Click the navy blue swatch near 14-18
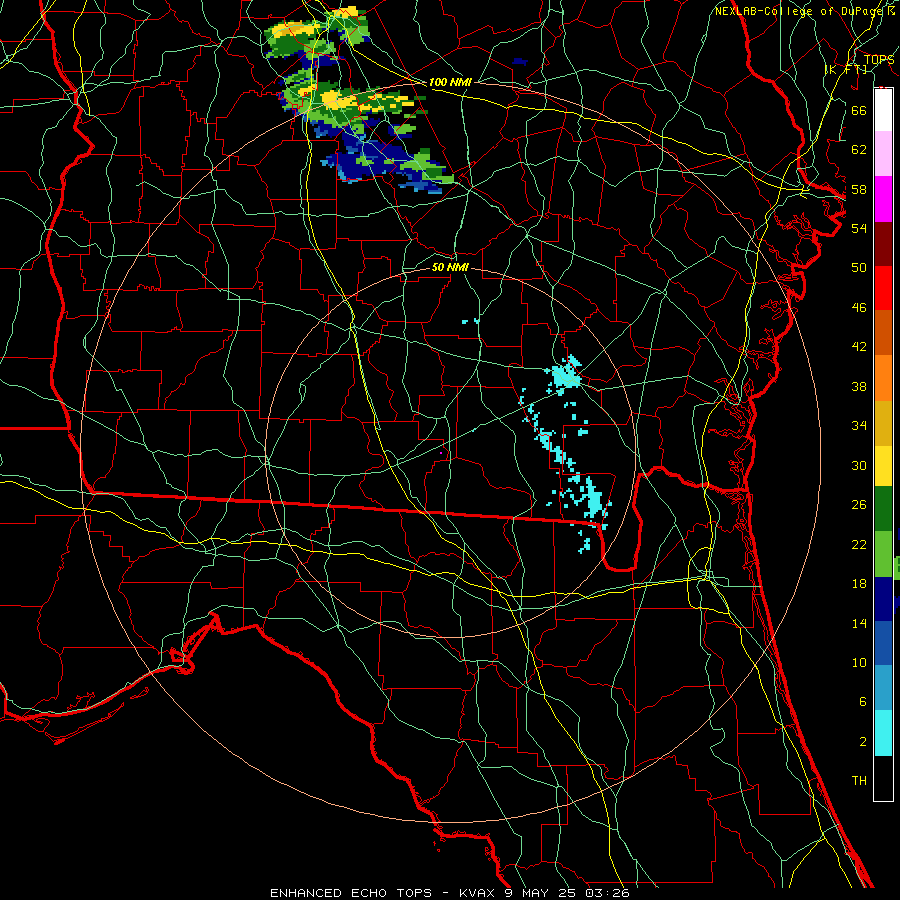The width and height of the screenshot is (900, 900). coord(883,599)
